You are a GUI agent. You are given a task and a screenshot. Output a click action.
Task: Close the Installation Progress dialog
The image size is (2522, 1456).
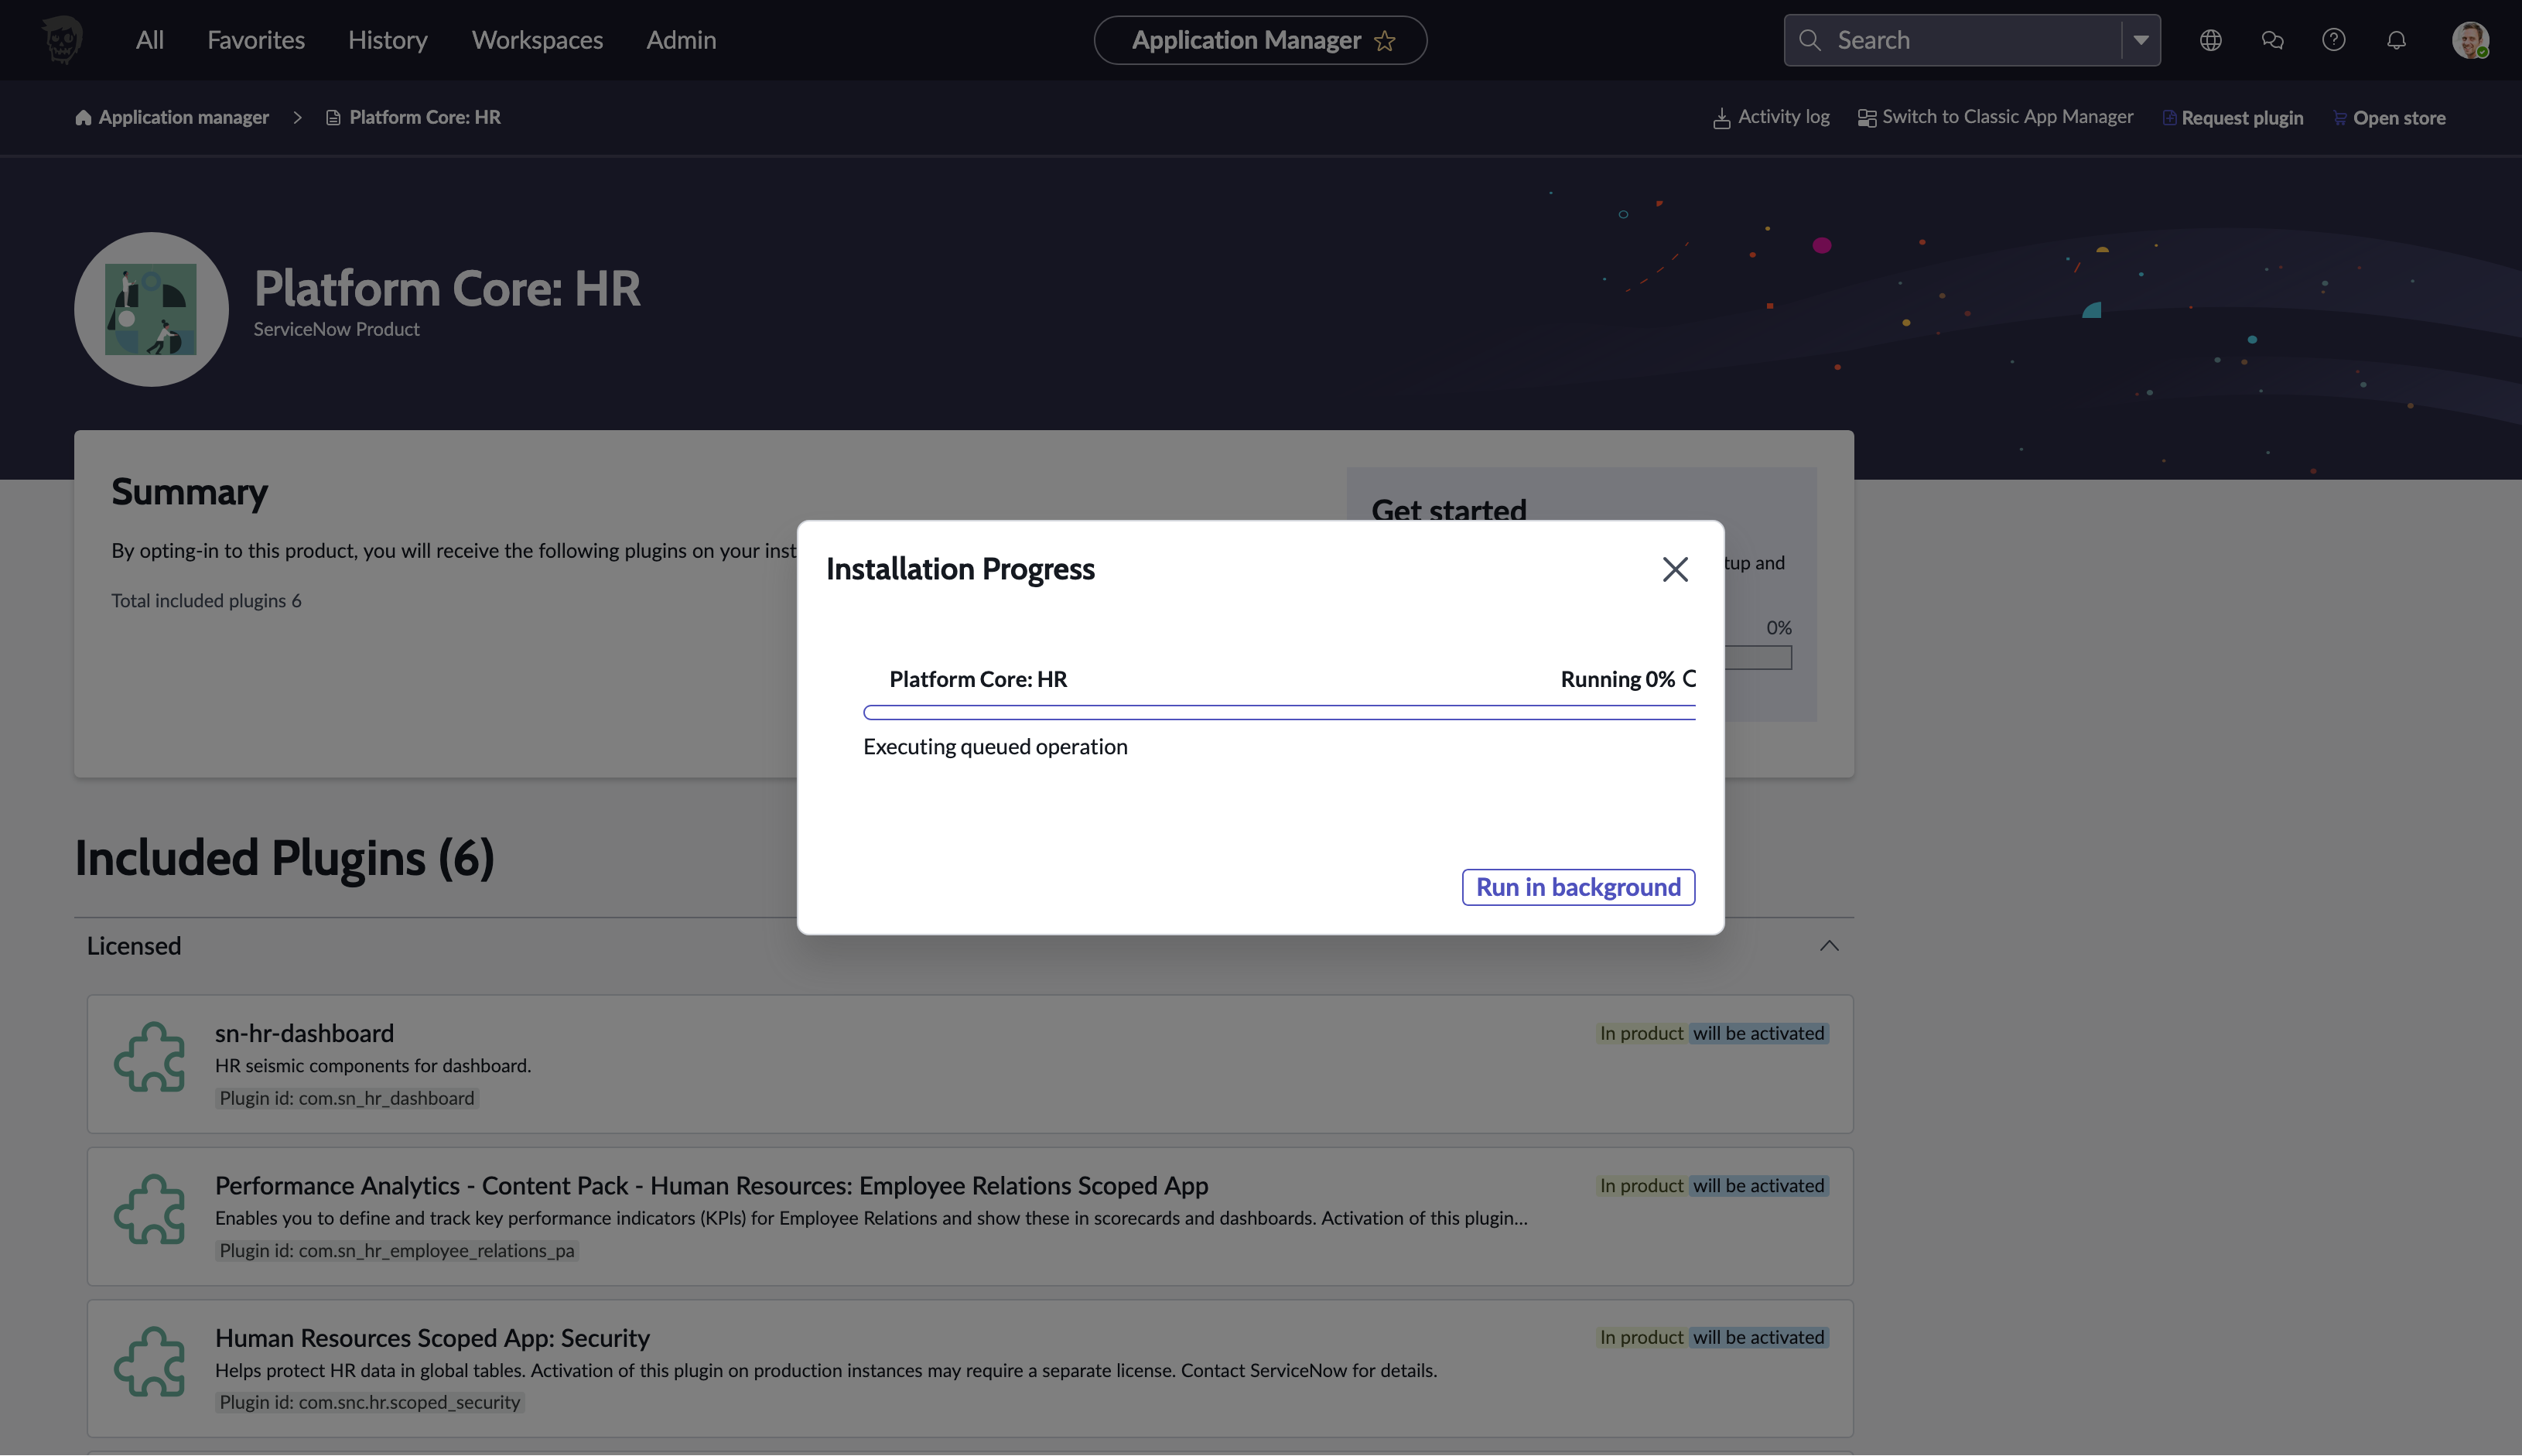pos(1675,569)
